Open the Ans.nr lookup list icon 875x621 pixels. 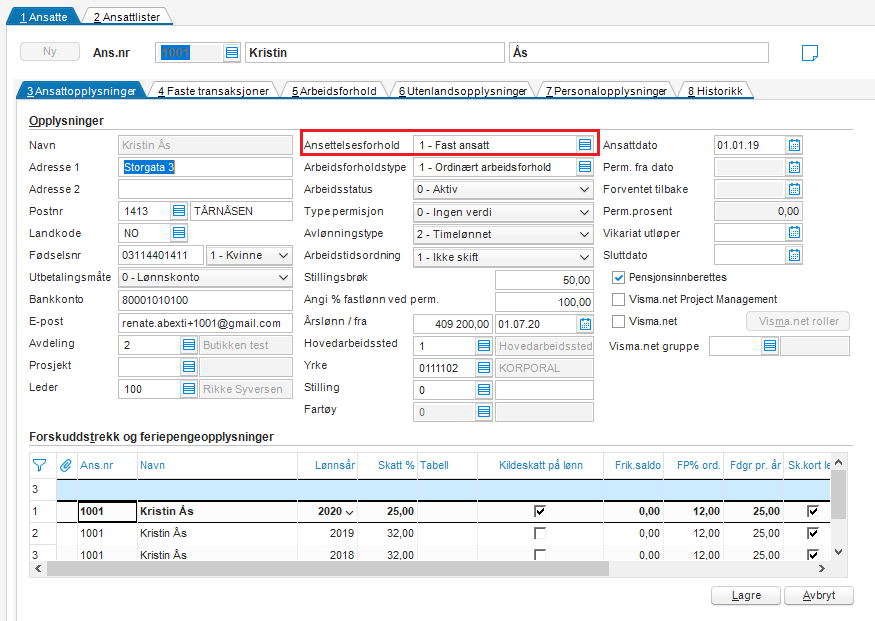click(x=232, y=53)
